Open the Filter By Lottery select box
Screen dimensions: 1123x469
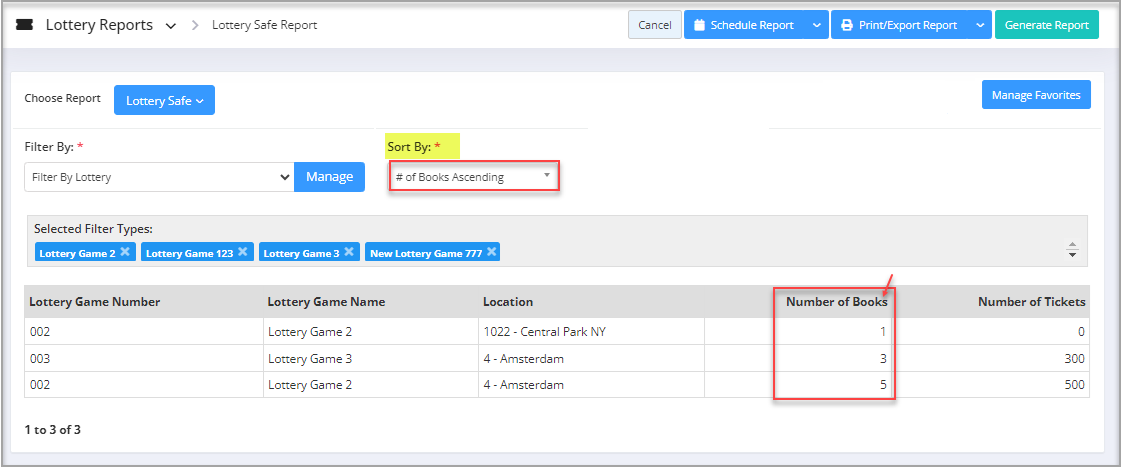point(158,177)
